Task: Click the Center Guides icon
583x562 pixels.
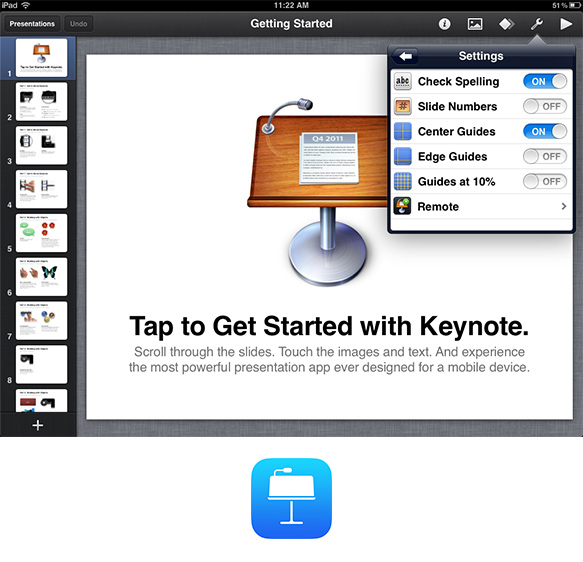Action: click(403, 131)
